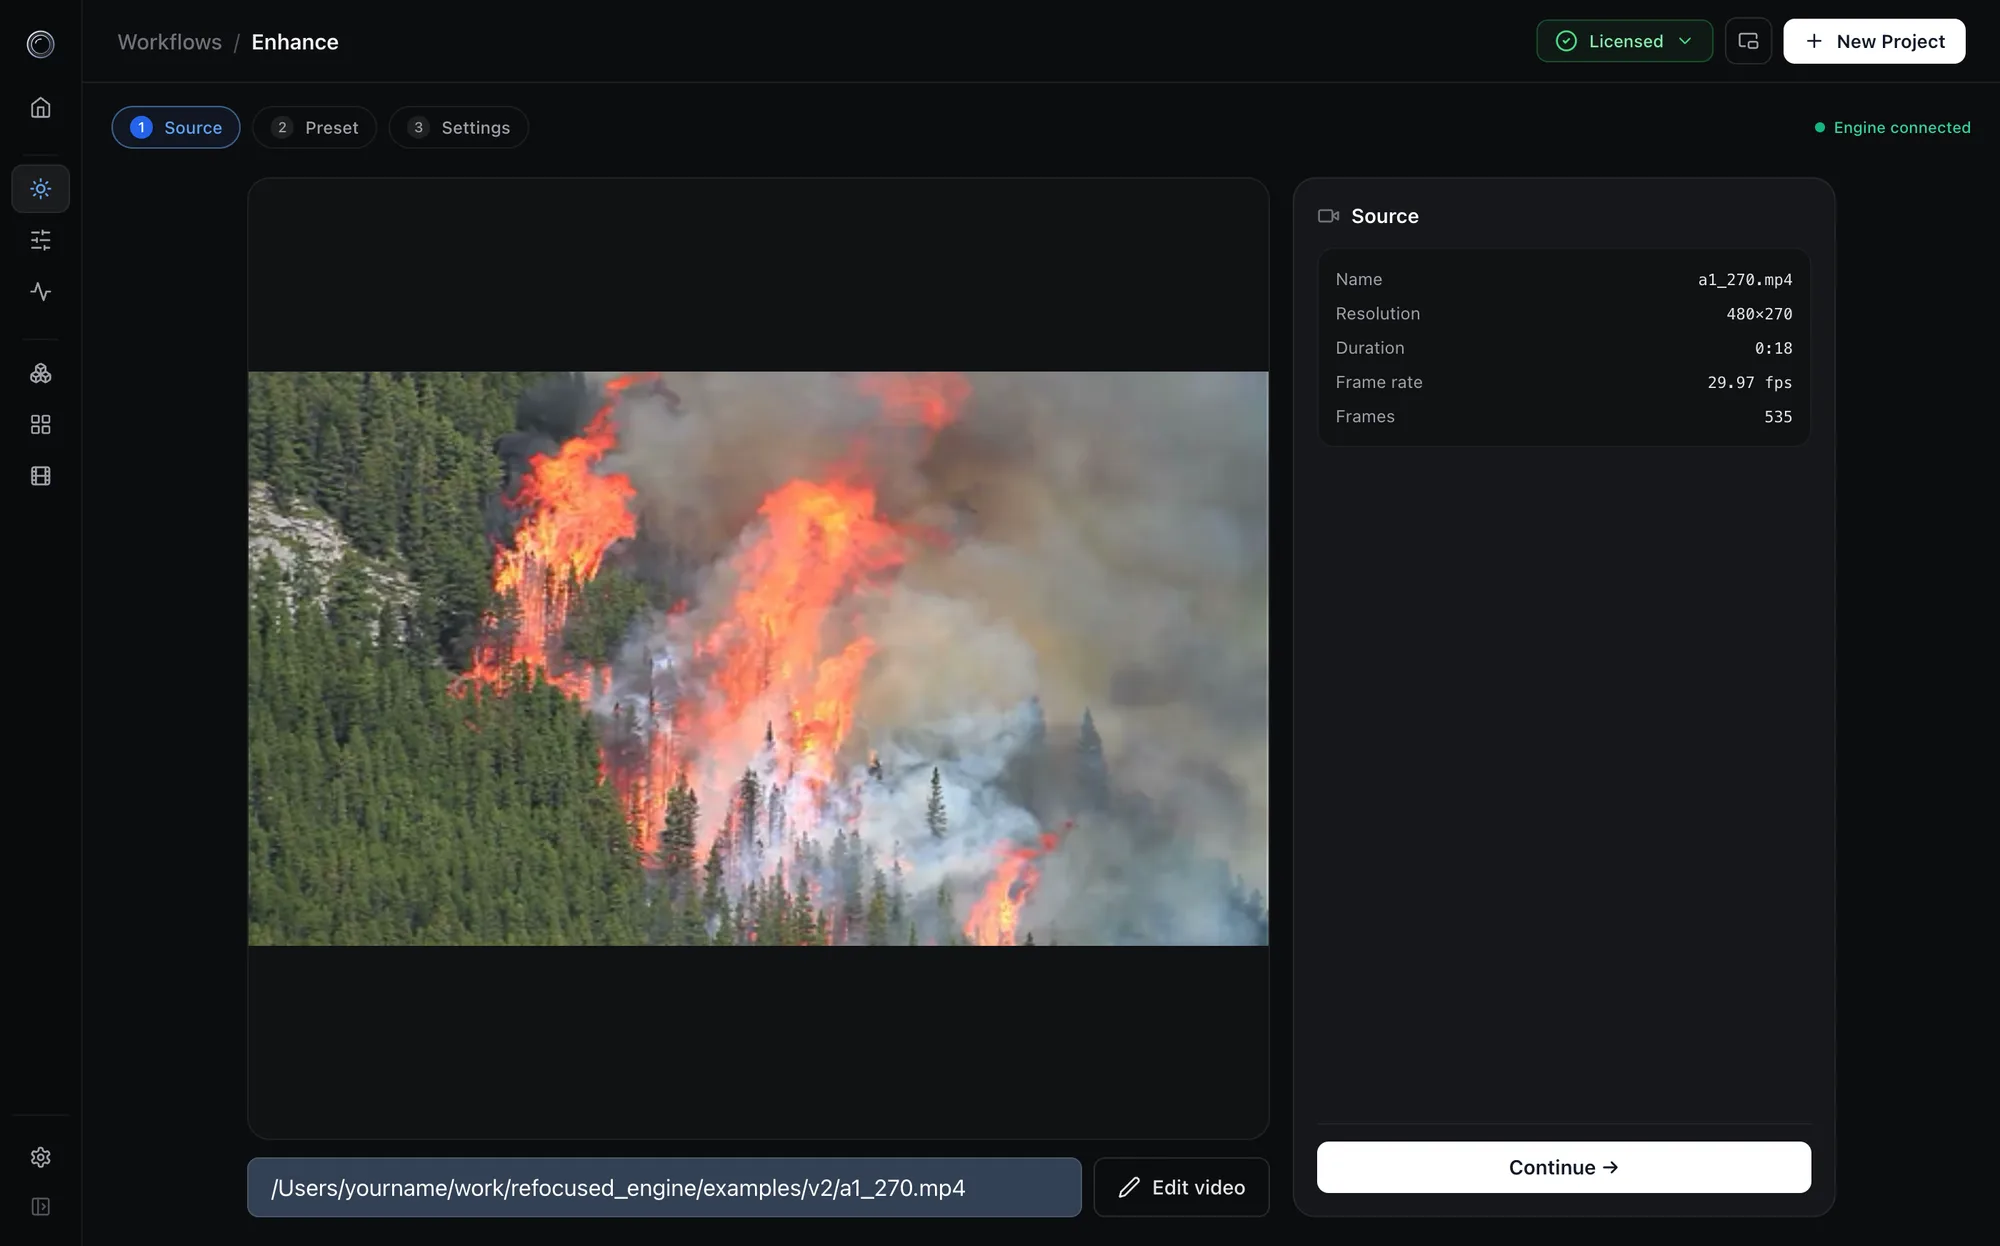Open the Home sidebar icon
This screenshot has width=2000, height=1246.
click(x=40, y=107)
